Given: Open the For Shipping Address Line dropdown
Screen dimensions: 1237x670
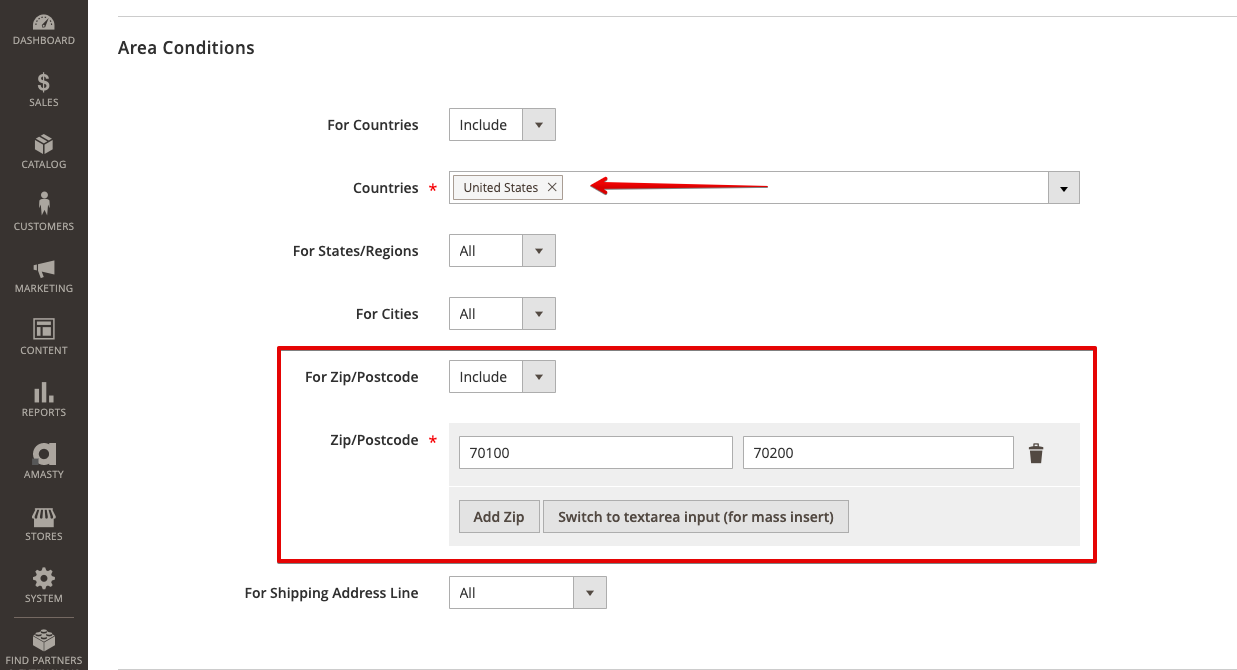Looking at the screenshot, I should click(528, 593).
